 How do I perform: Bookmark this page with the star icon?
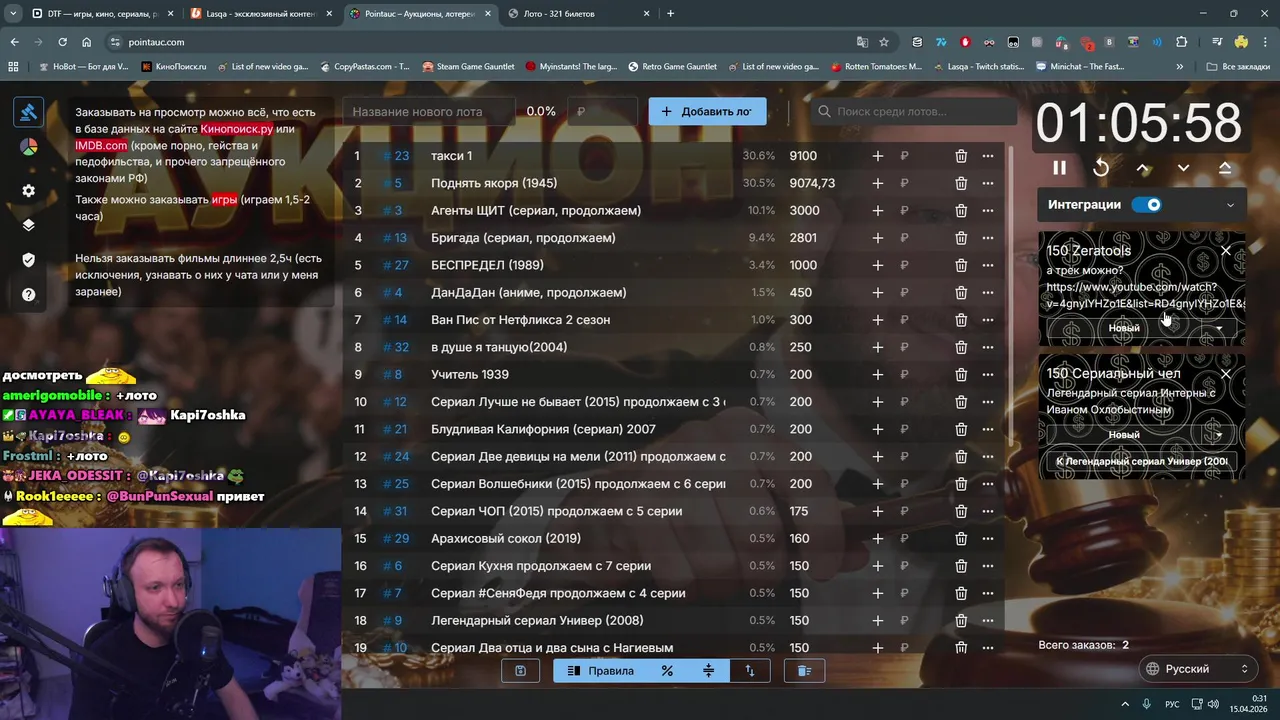pyautogui.click(x=884, y=42)
